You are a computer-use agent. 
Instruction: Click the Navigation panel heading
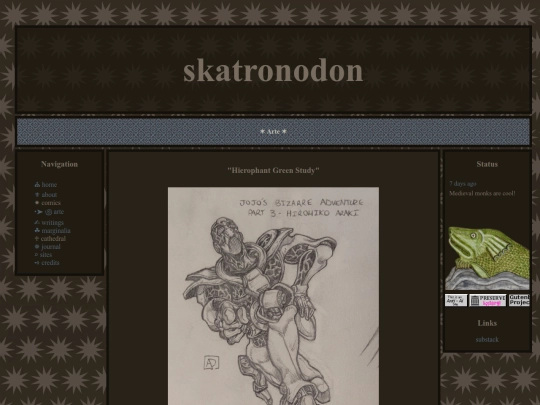[x=59, y=164]
